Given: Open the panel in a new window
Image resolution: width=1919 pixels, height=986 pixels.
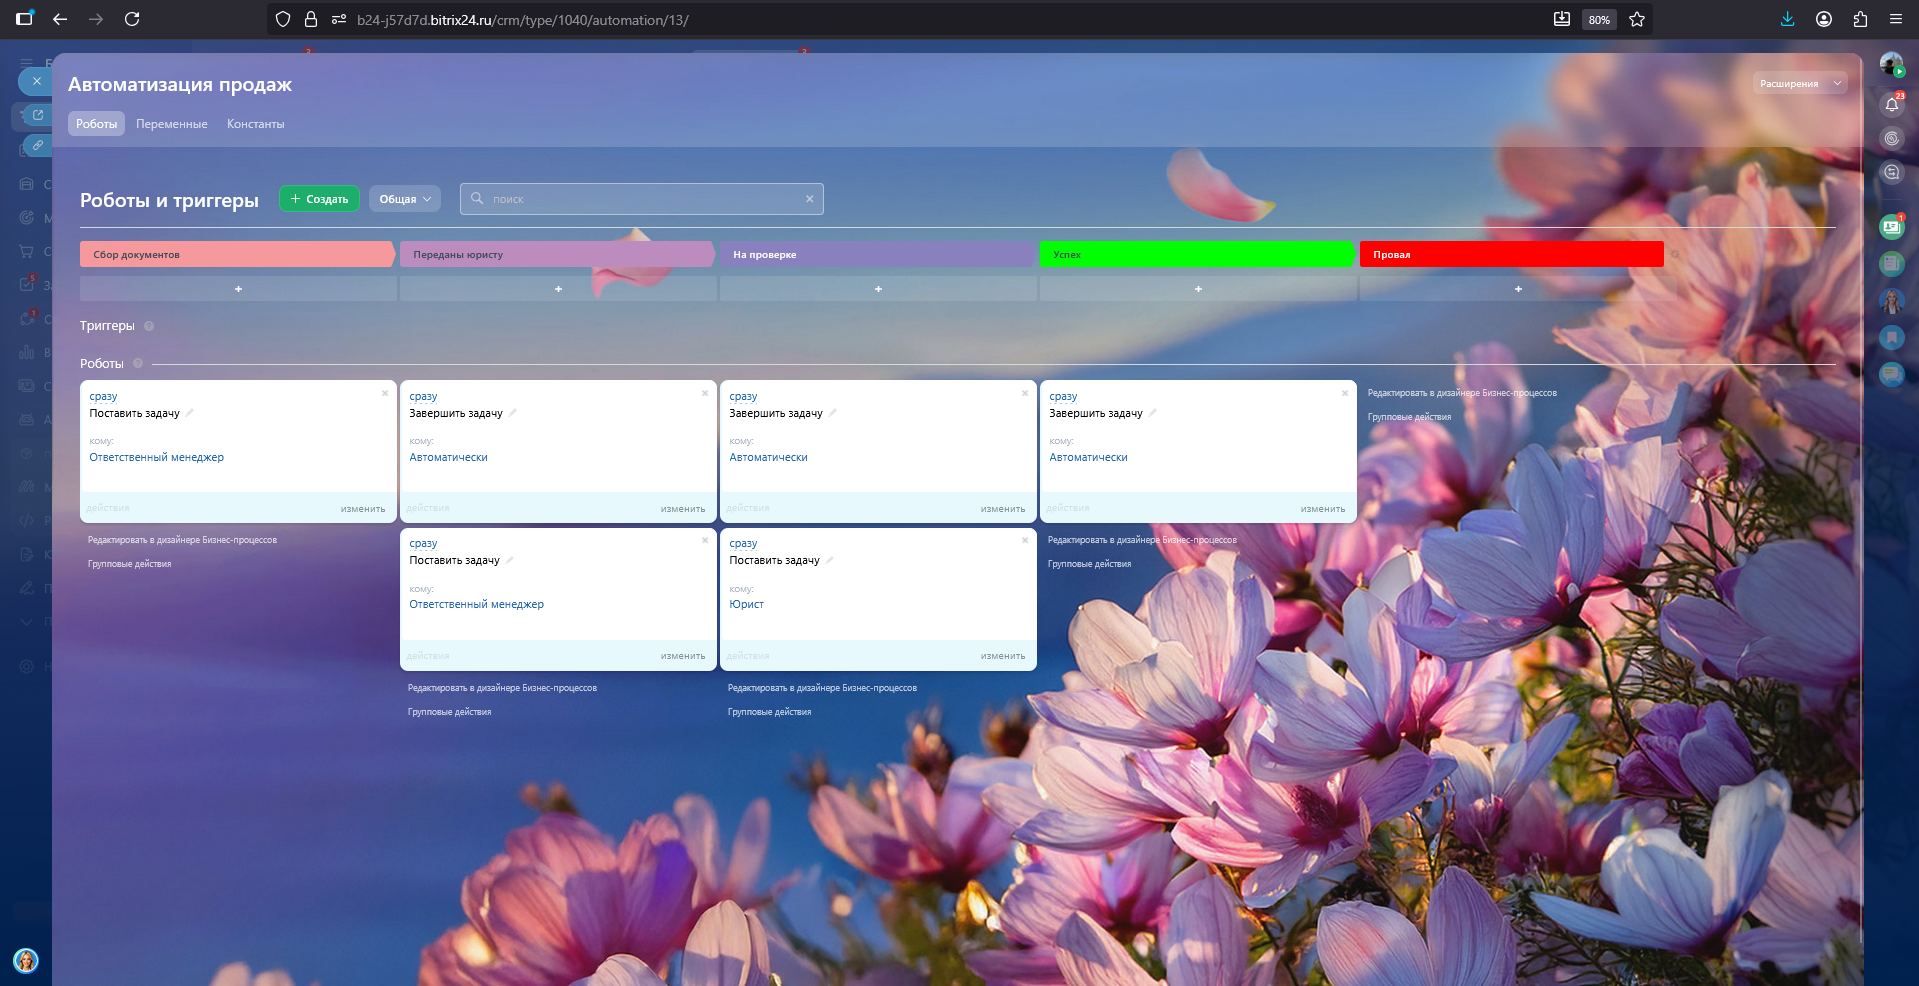Looking at the screenshot, I should point(37,115).
